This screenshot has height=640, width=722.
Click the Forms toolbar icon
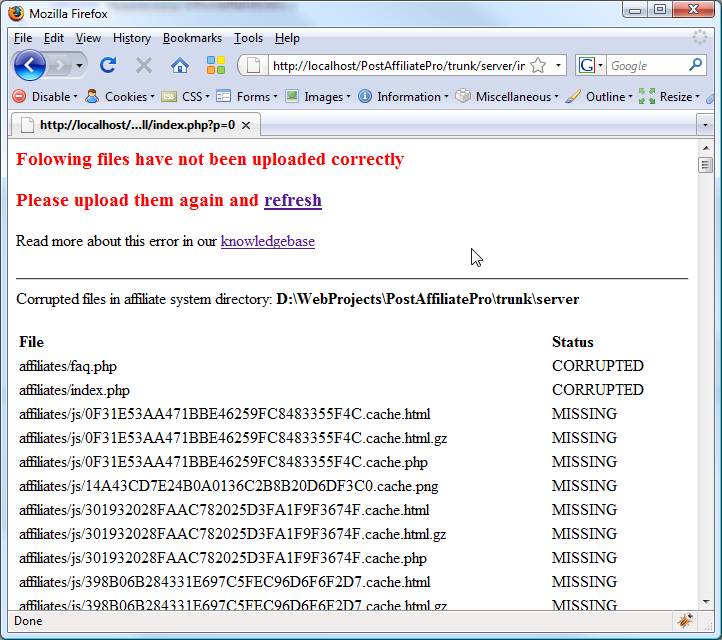click(223, 96)
